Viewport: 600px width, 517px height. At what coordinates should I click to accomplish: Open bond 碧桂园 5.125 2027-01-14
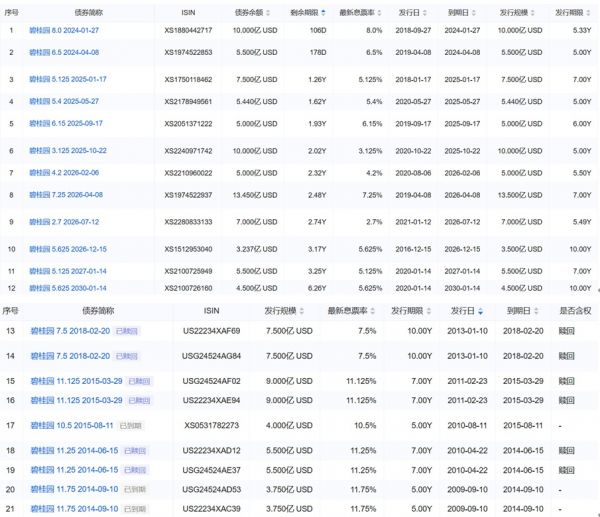pyautogui.click(x=68, y=271)
